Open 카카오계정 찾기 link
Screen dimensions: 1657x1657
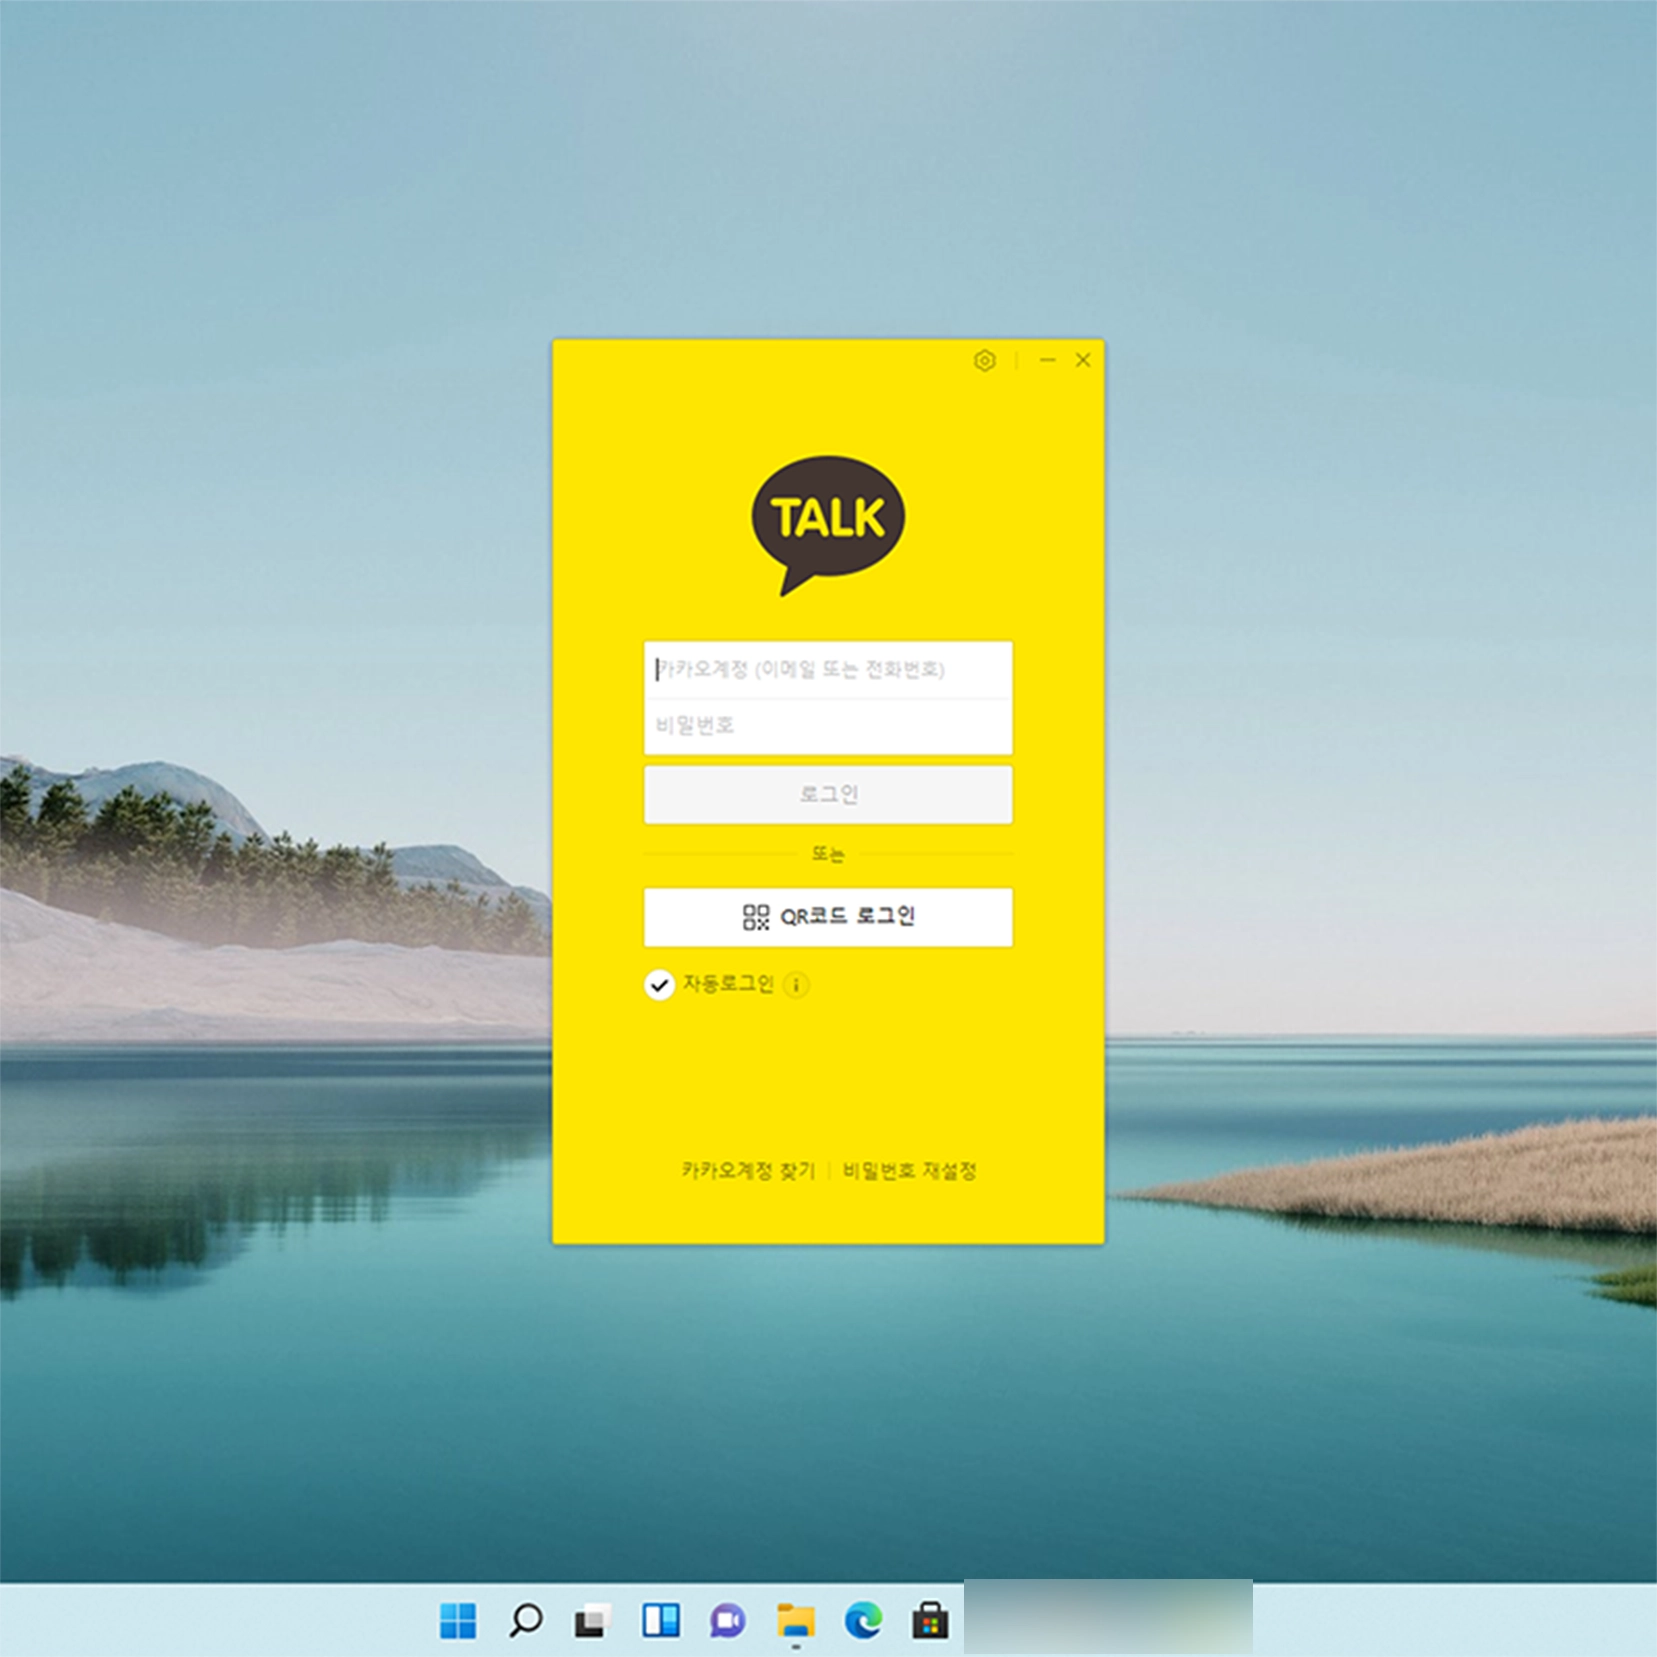point(748,1170)
